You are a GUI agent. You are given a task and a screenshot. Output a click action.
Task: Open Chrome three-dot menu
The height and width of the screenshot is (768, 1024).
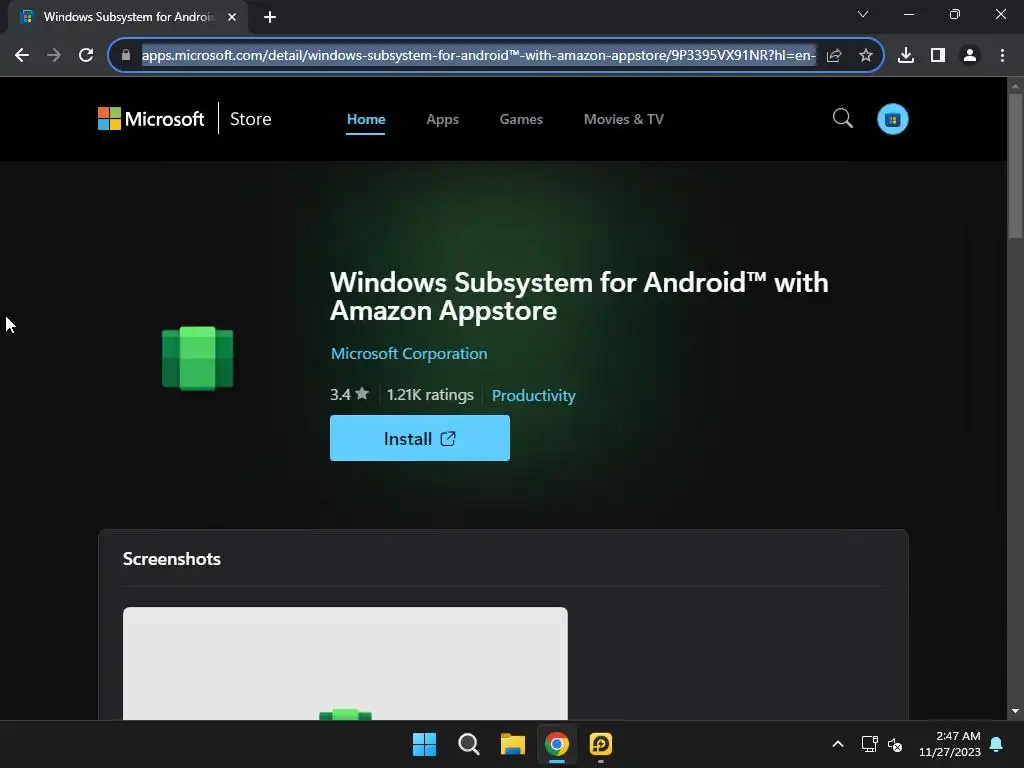1002,56
